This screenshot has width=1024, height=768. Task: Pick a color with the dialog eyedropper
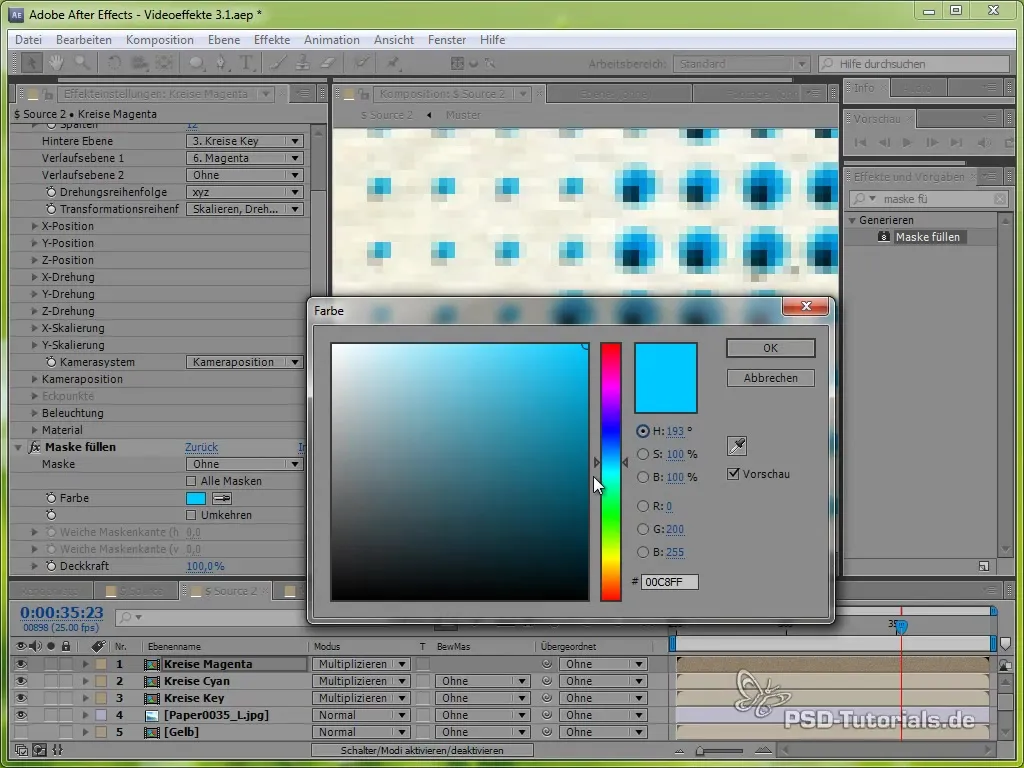click(x=737, y=446)
